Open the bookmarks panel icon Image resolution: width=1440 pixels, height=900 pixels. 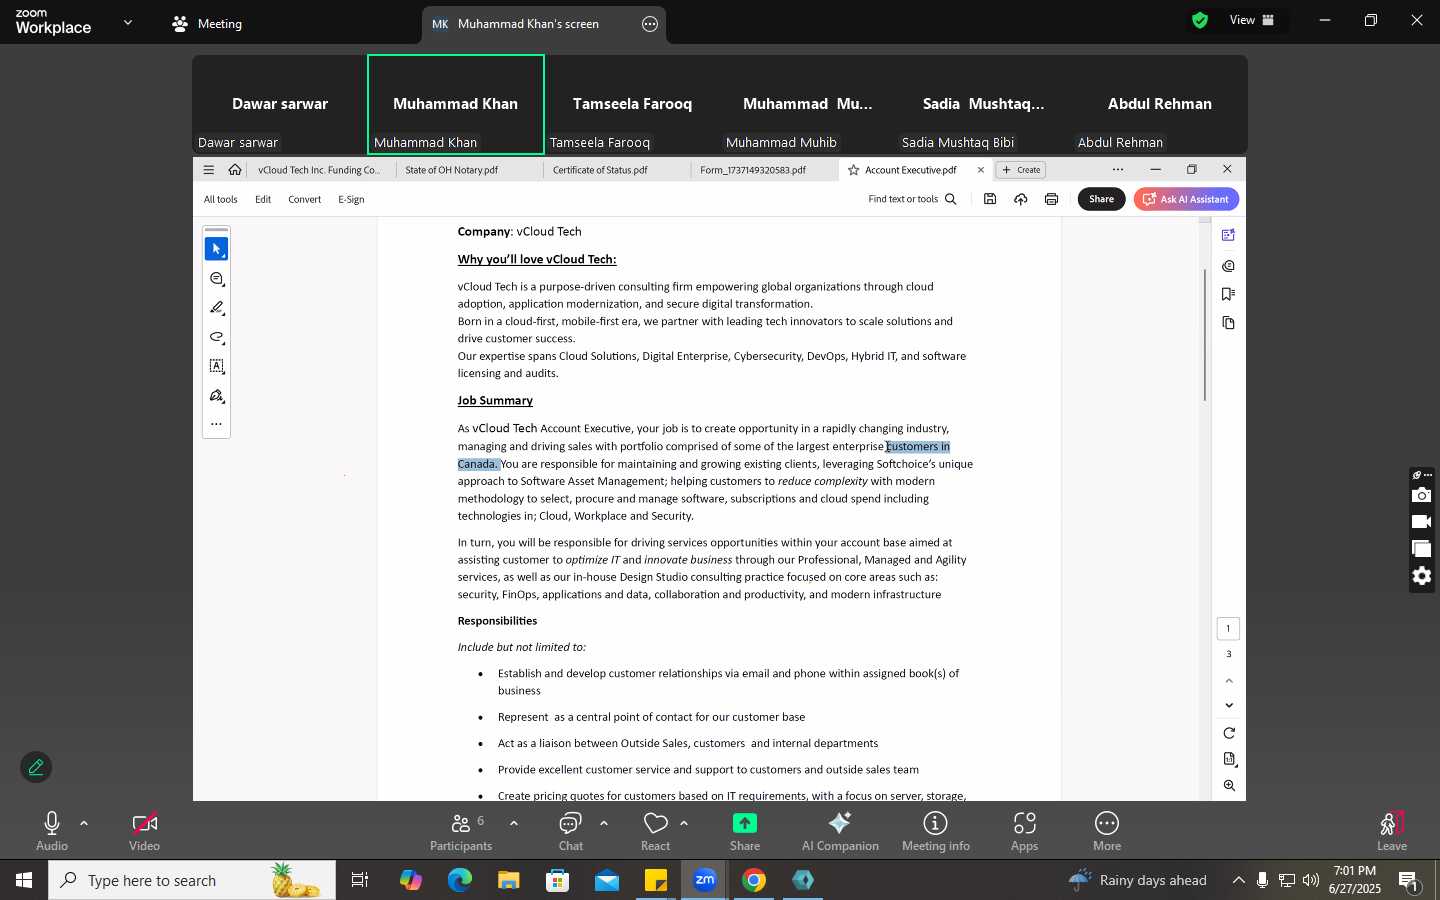pyautogui.click(x=1229, y=294)
